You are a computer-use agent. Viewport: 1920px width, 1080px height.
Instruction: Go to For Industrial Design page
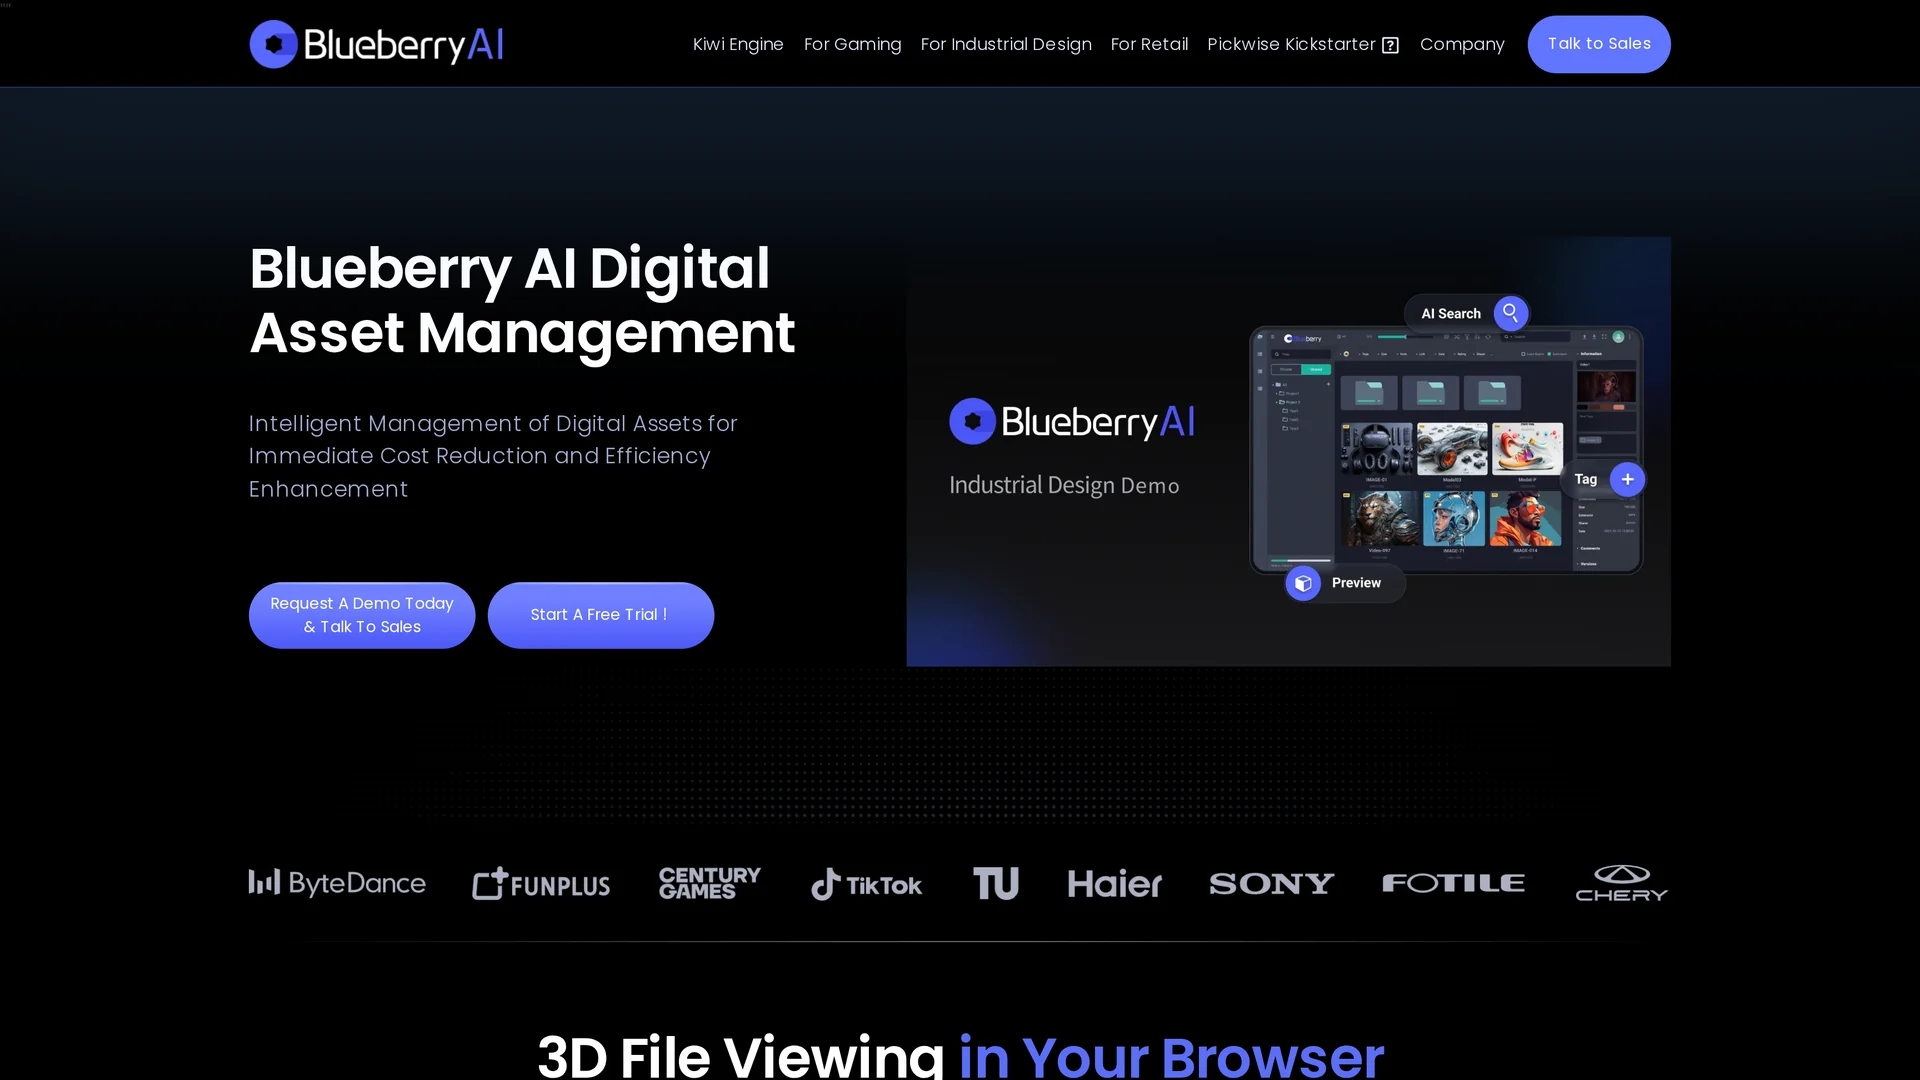click(x=1006, y=44)
